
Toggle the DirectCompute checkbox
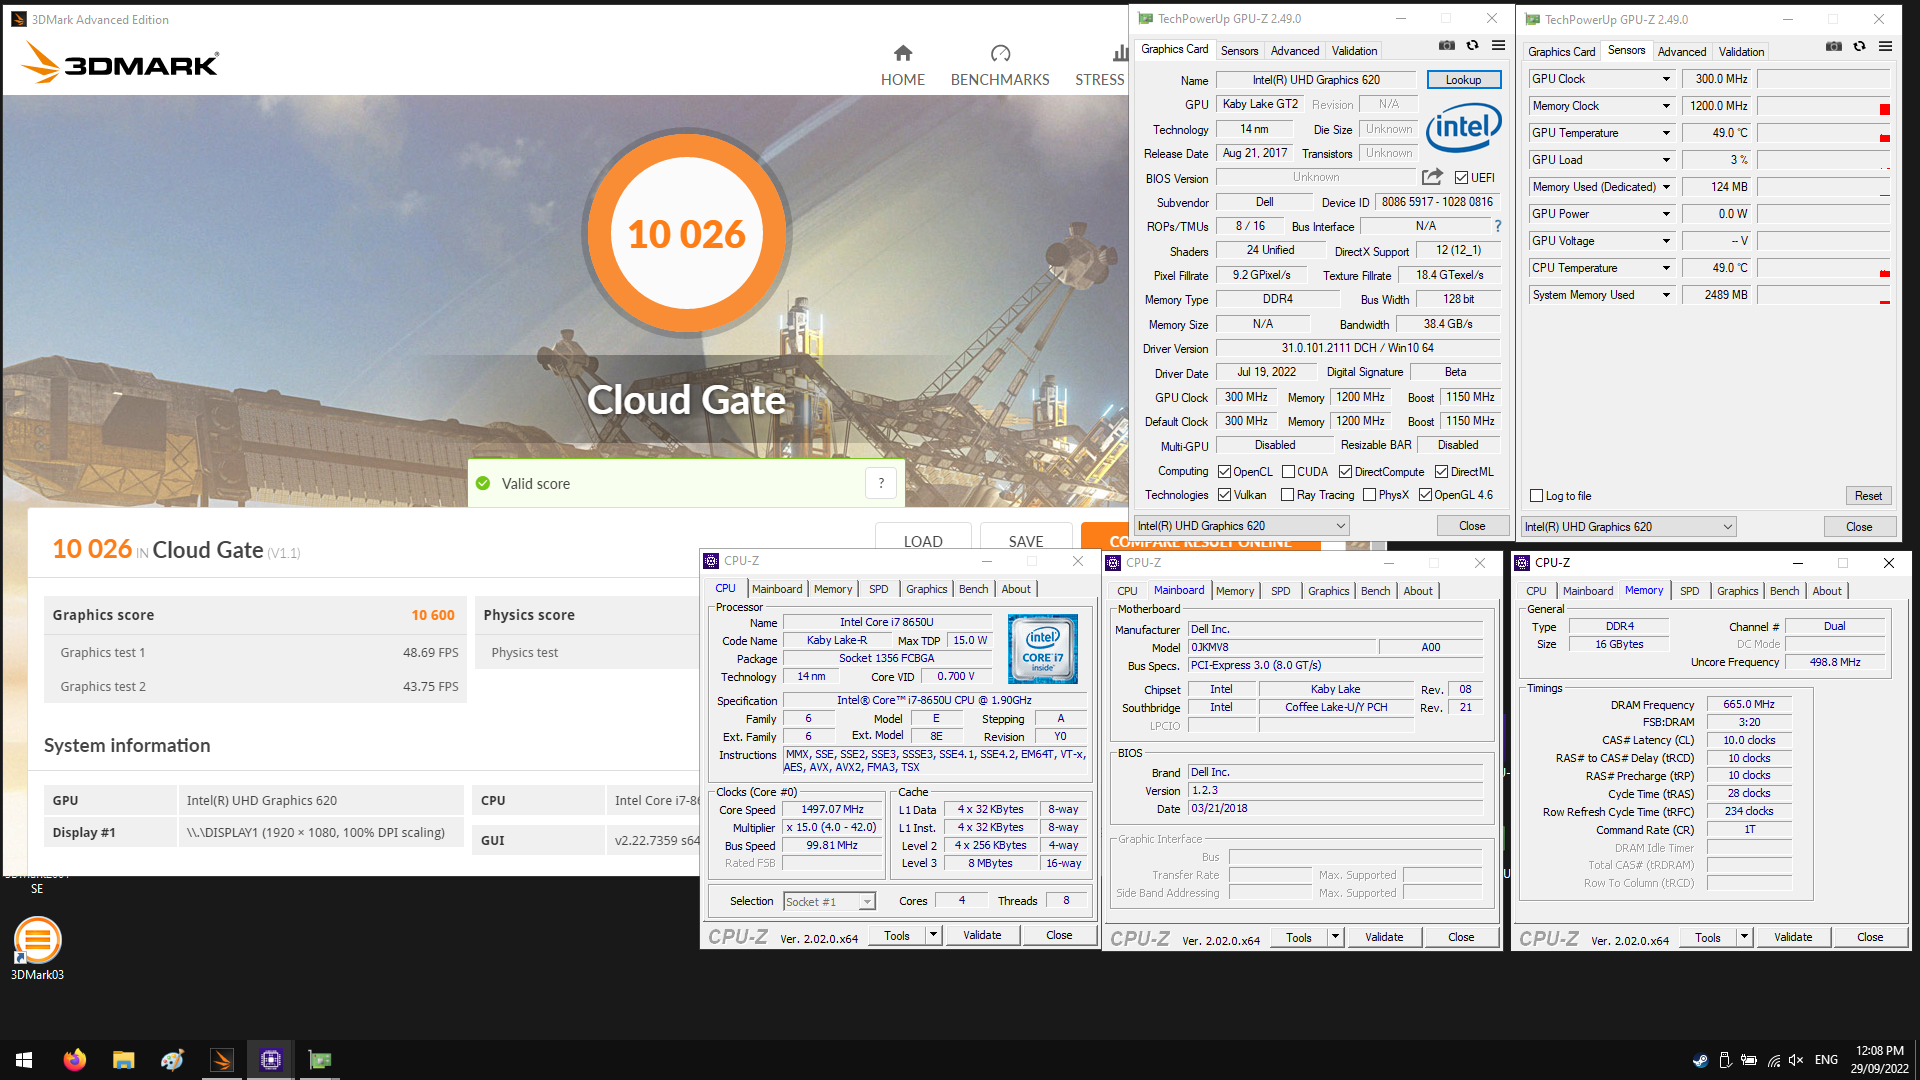pyautogui.click(x=1345, y=472)
